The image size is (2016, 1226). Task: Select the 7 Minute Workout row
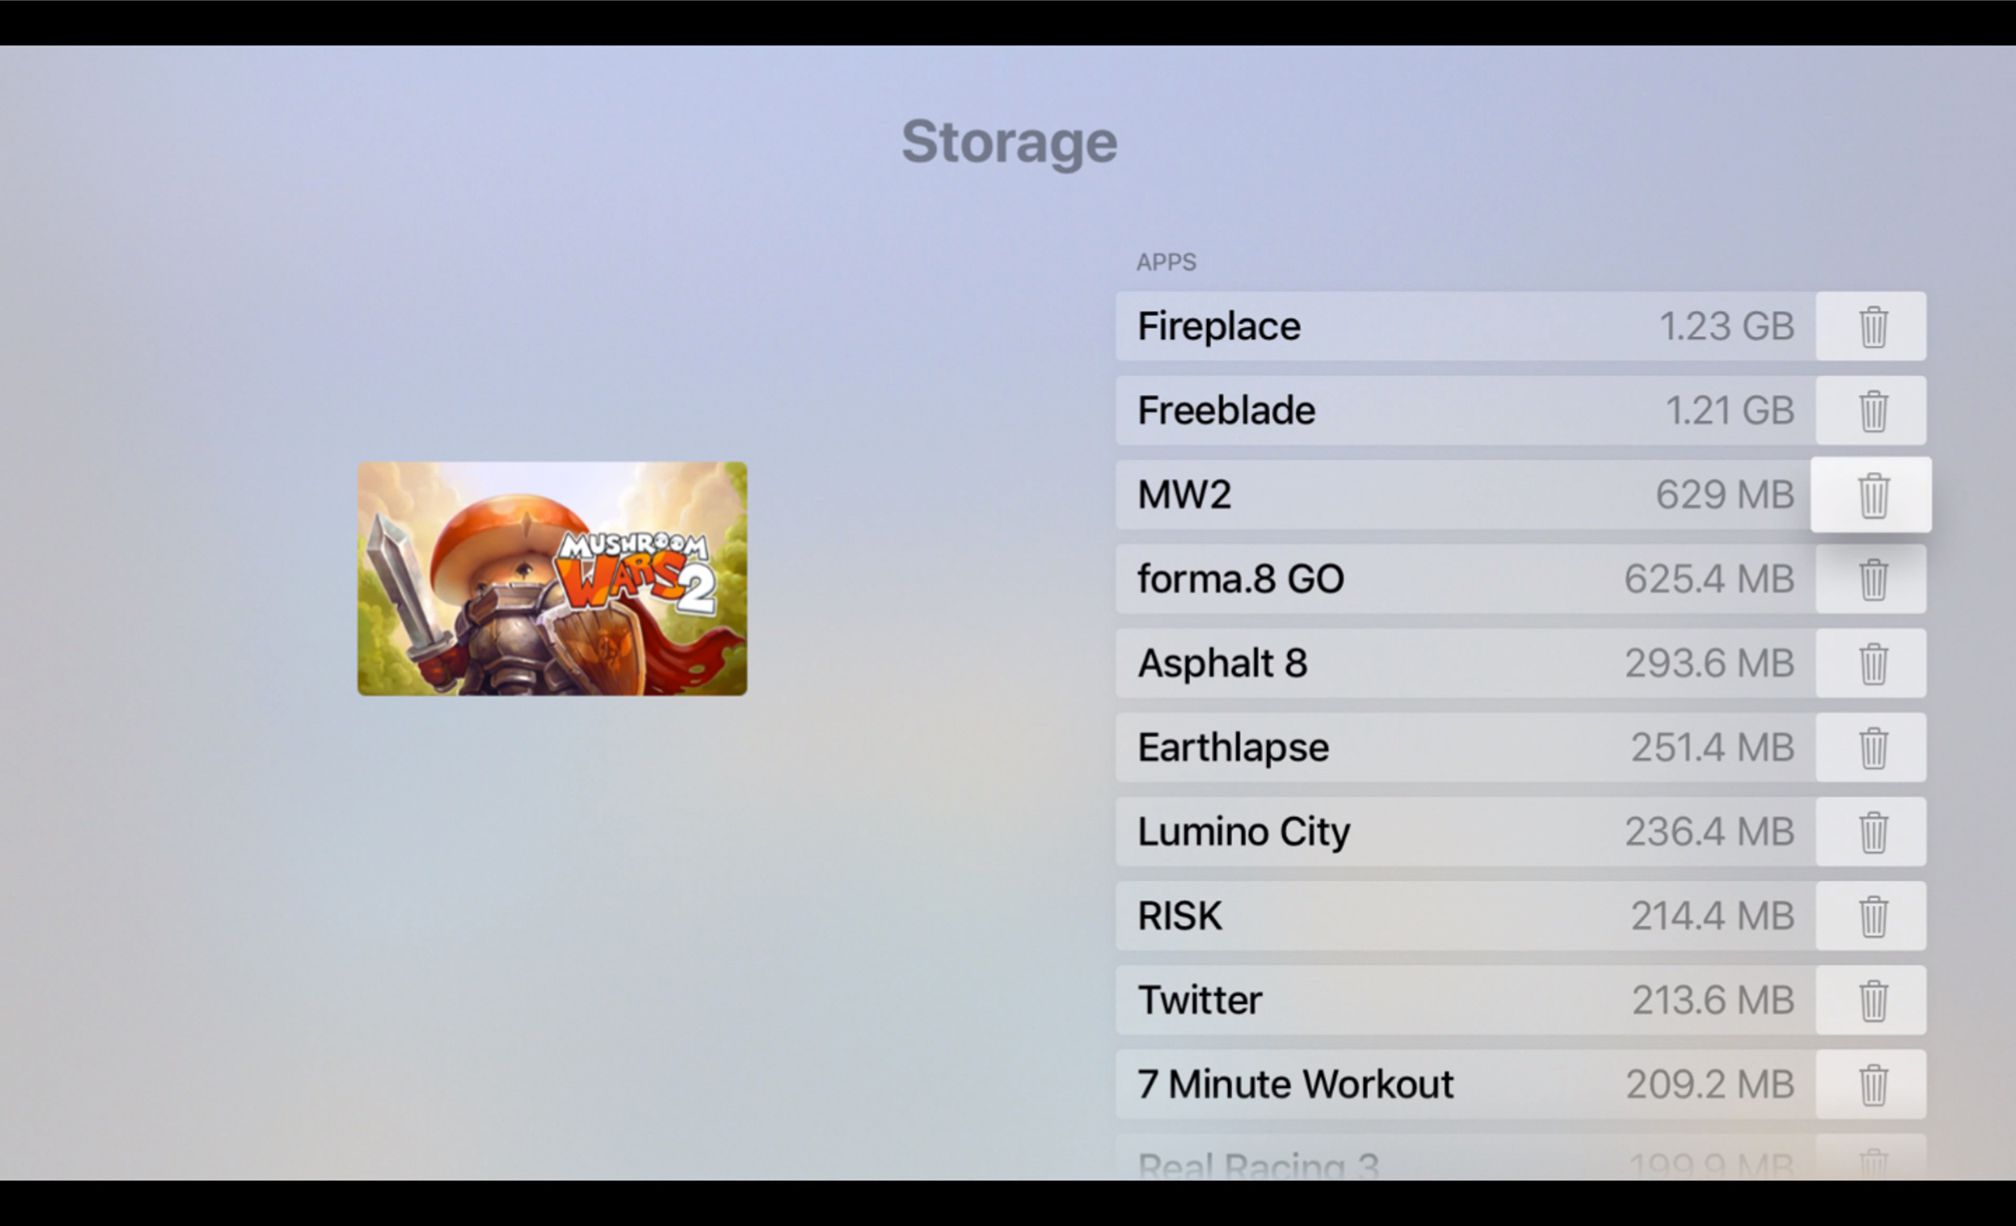coord(1465,1084)
